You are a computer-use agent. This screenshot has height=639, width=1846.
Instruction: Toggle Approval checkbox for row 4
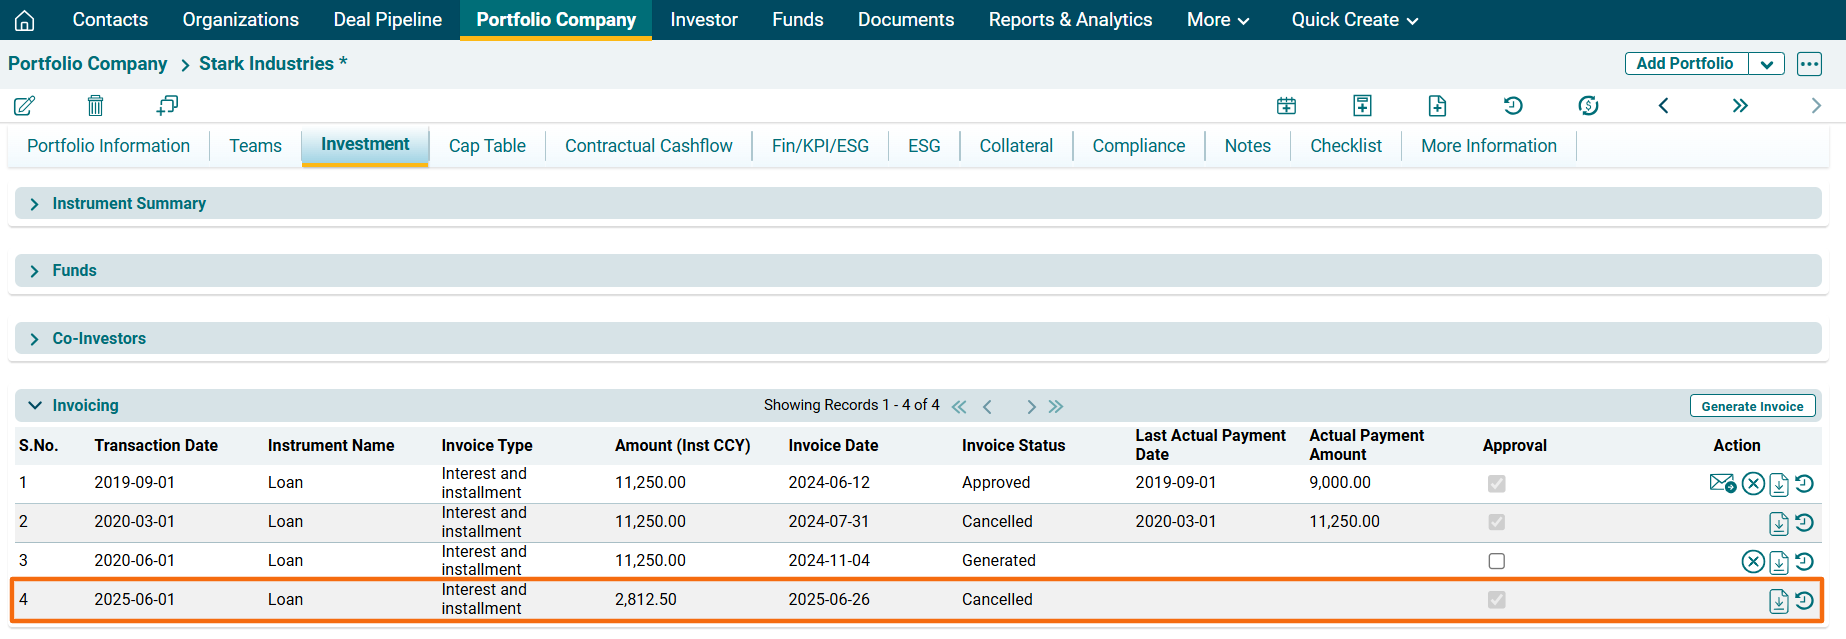(x=1496, y=600)
